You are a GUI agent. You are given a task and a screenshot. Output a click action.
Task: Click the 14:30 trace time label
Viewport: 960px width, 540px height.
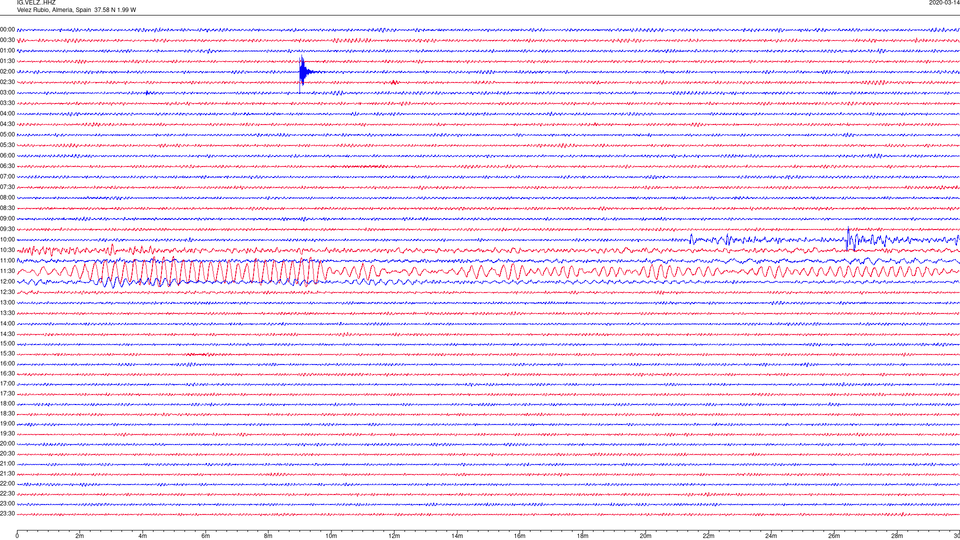tap(7, 334)
